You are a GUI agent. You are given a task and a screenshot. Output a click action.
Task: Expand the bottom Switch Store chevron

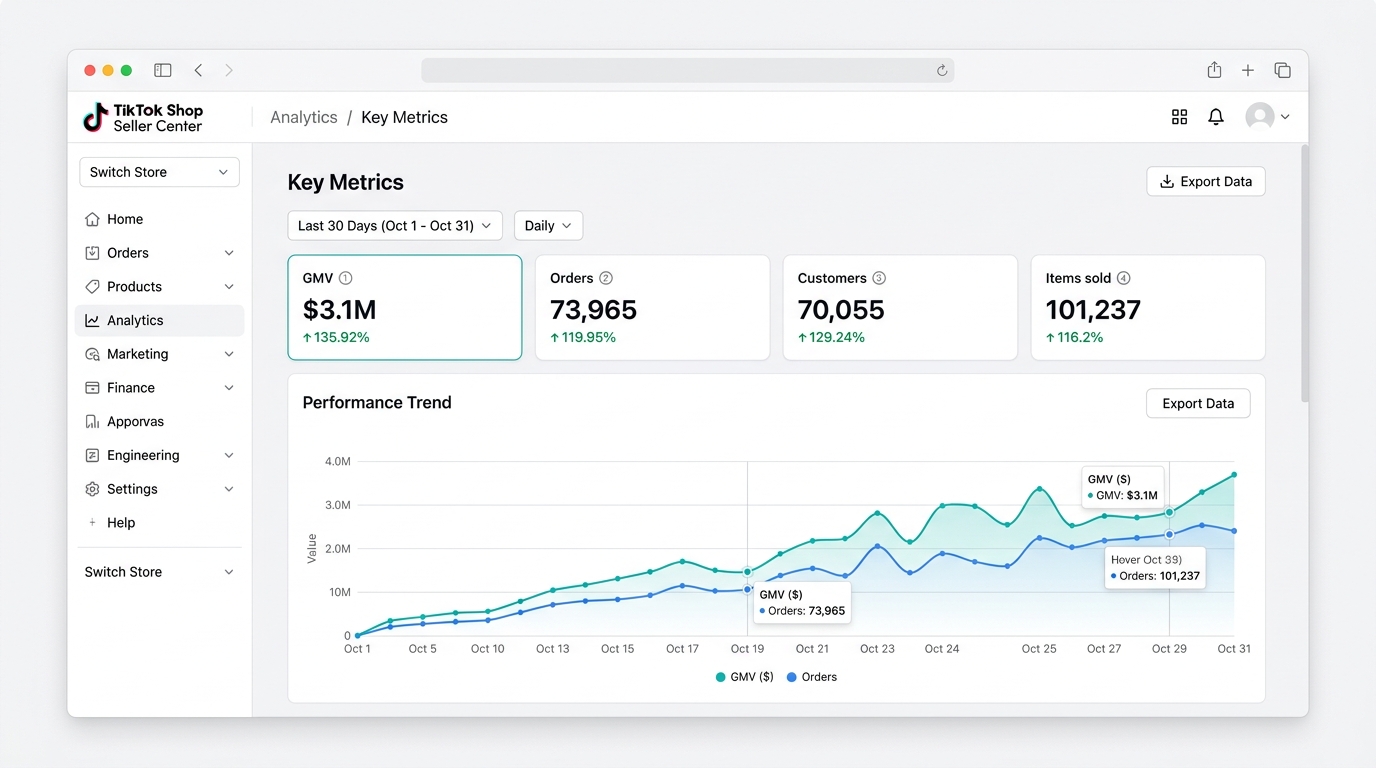point(229,572)
